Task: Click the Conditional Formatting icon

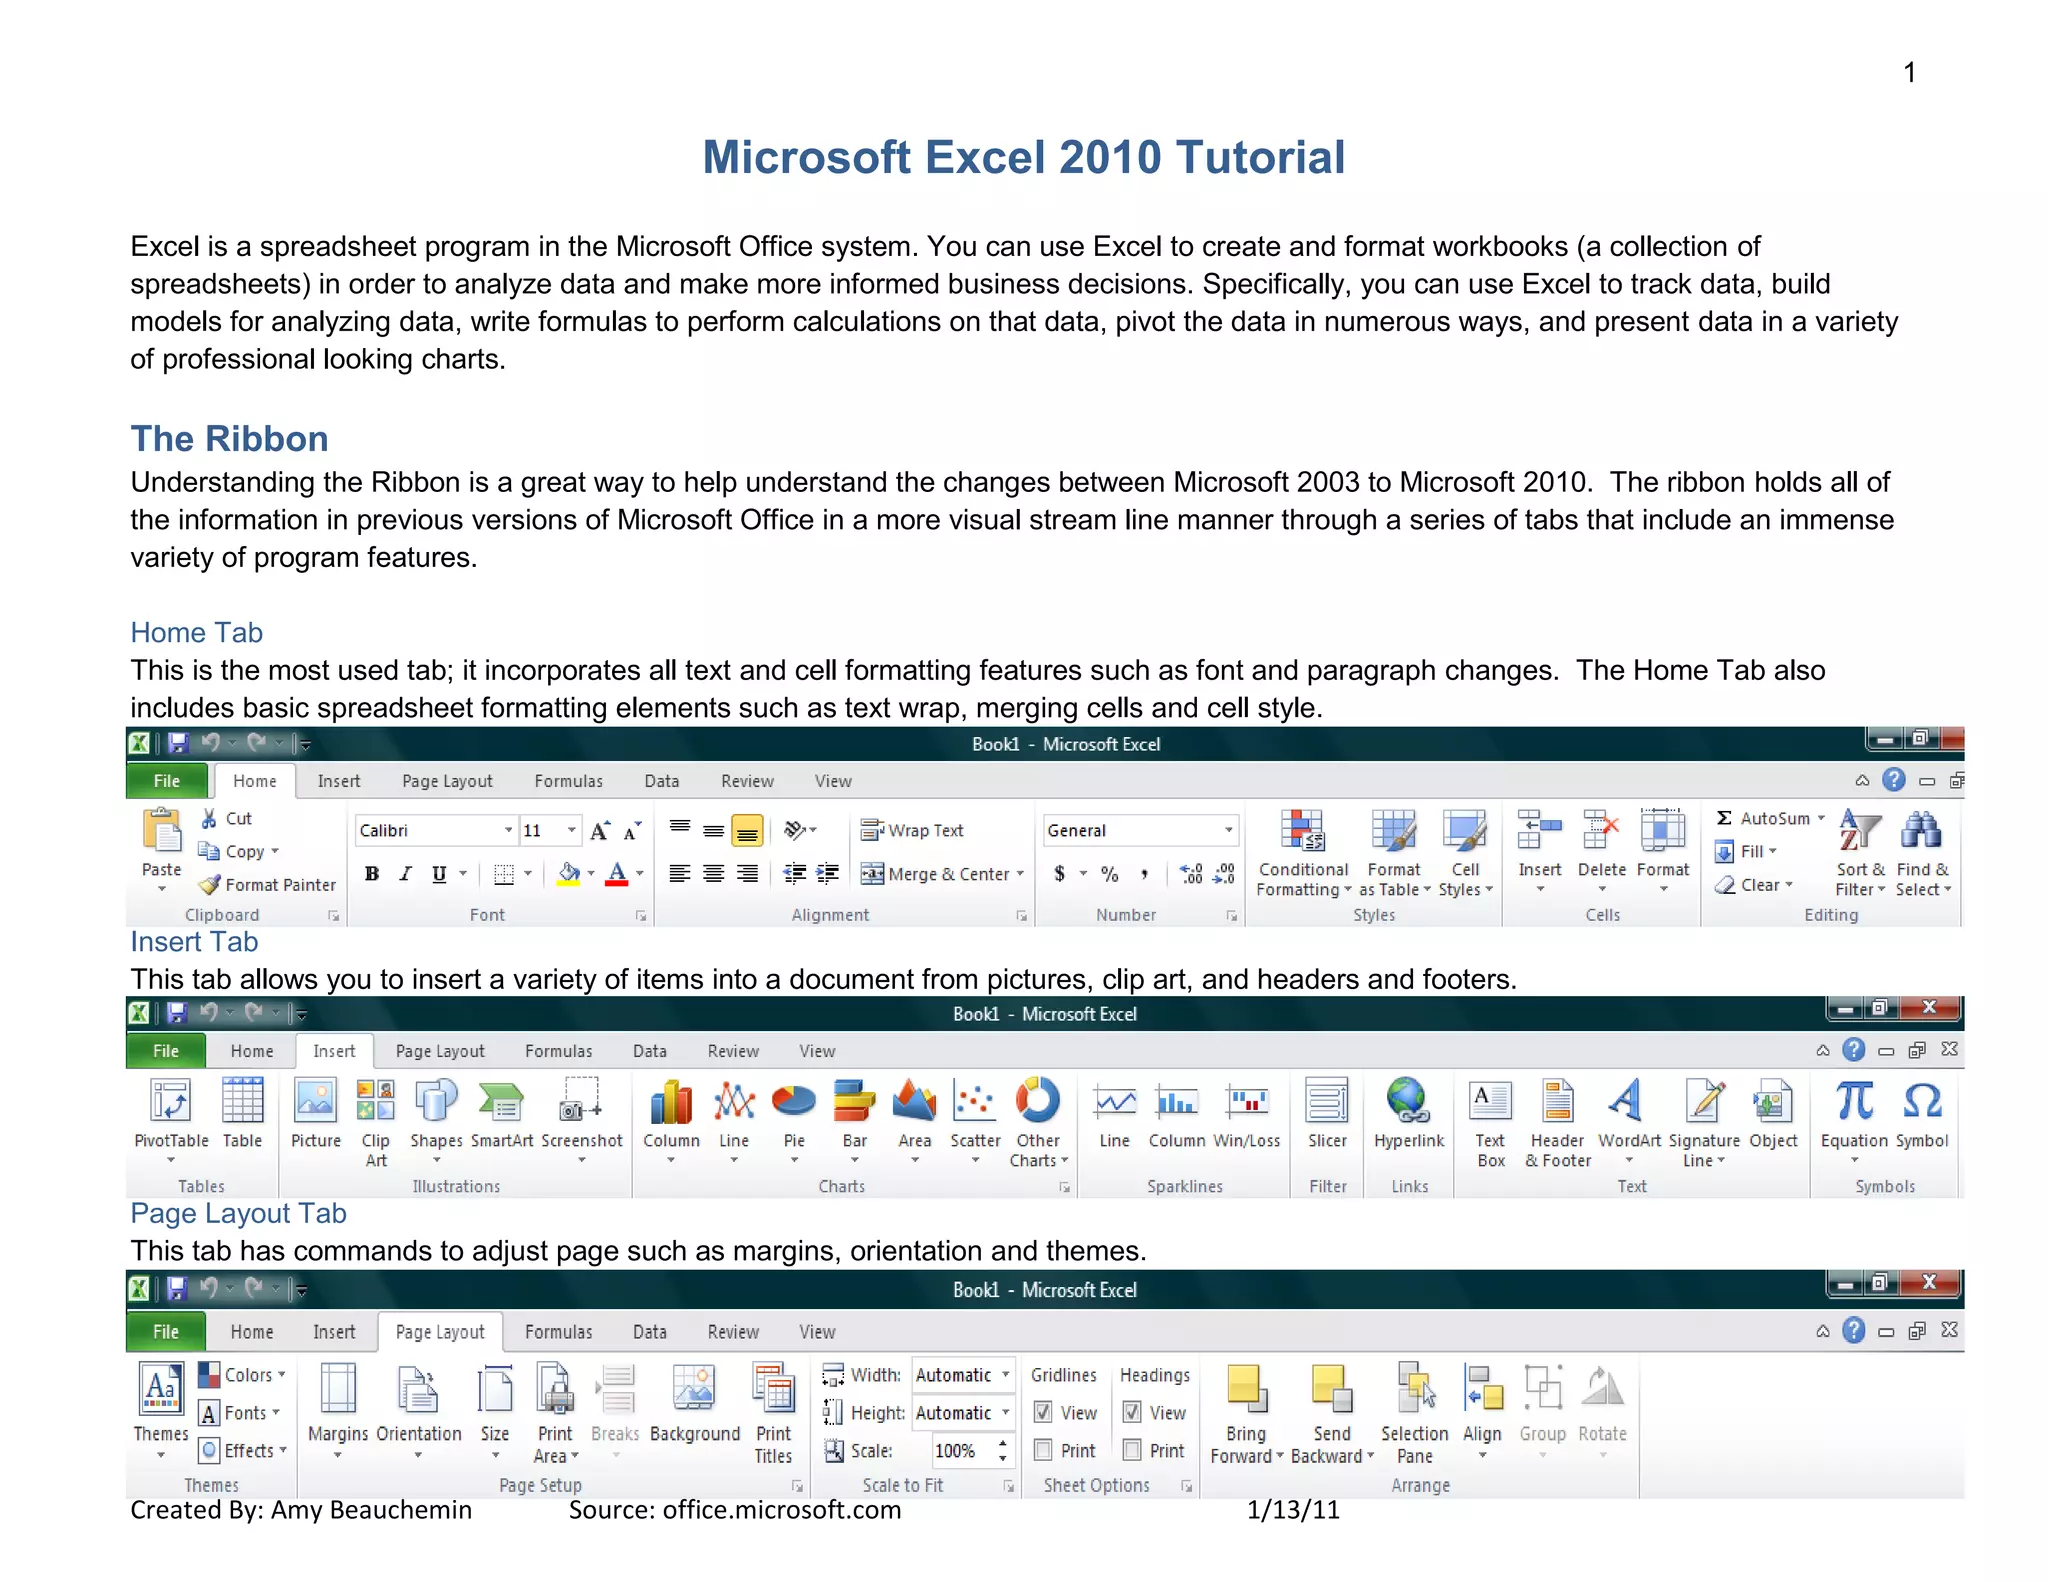Action: pyautogui.click(x=1303, y=832)
